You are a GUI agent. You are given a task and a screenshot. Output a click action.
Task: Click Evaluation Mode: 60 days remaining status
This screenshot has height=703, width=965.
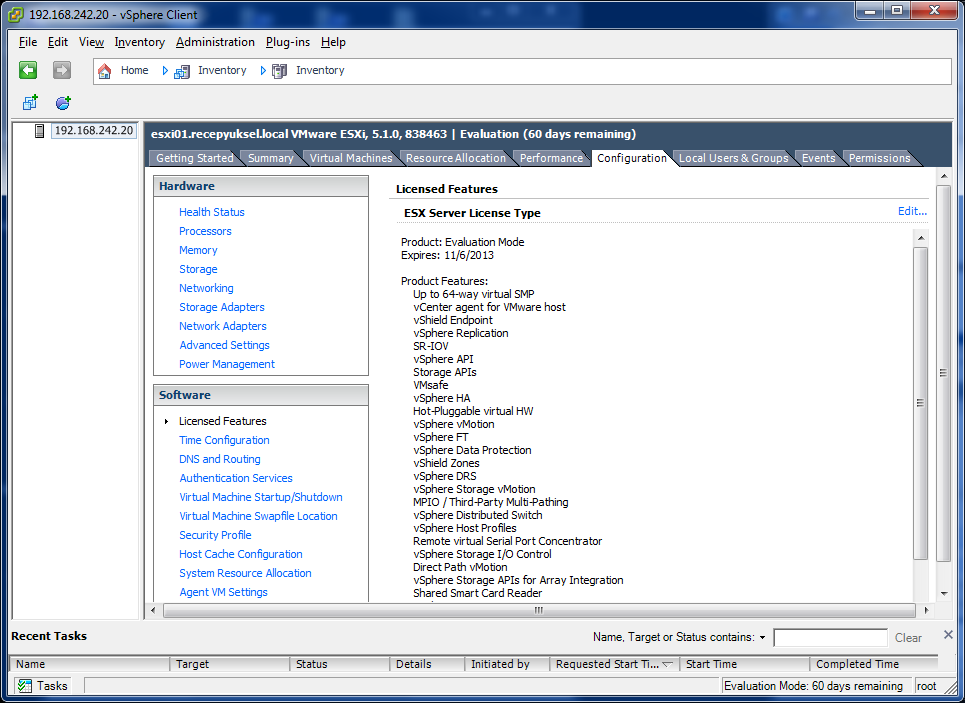(x=813, y=686)
